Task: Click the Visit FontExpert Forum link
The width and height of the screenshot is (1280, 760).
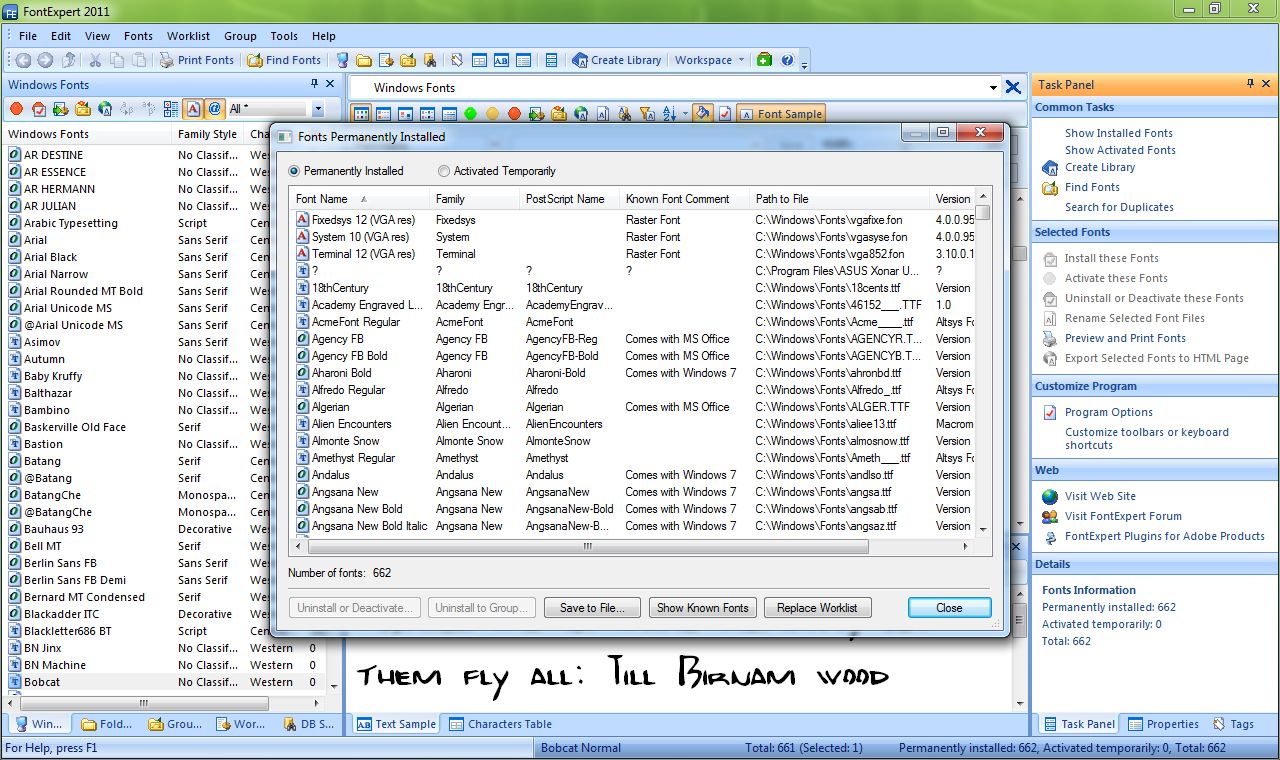Action: [x=1123, y=516]
